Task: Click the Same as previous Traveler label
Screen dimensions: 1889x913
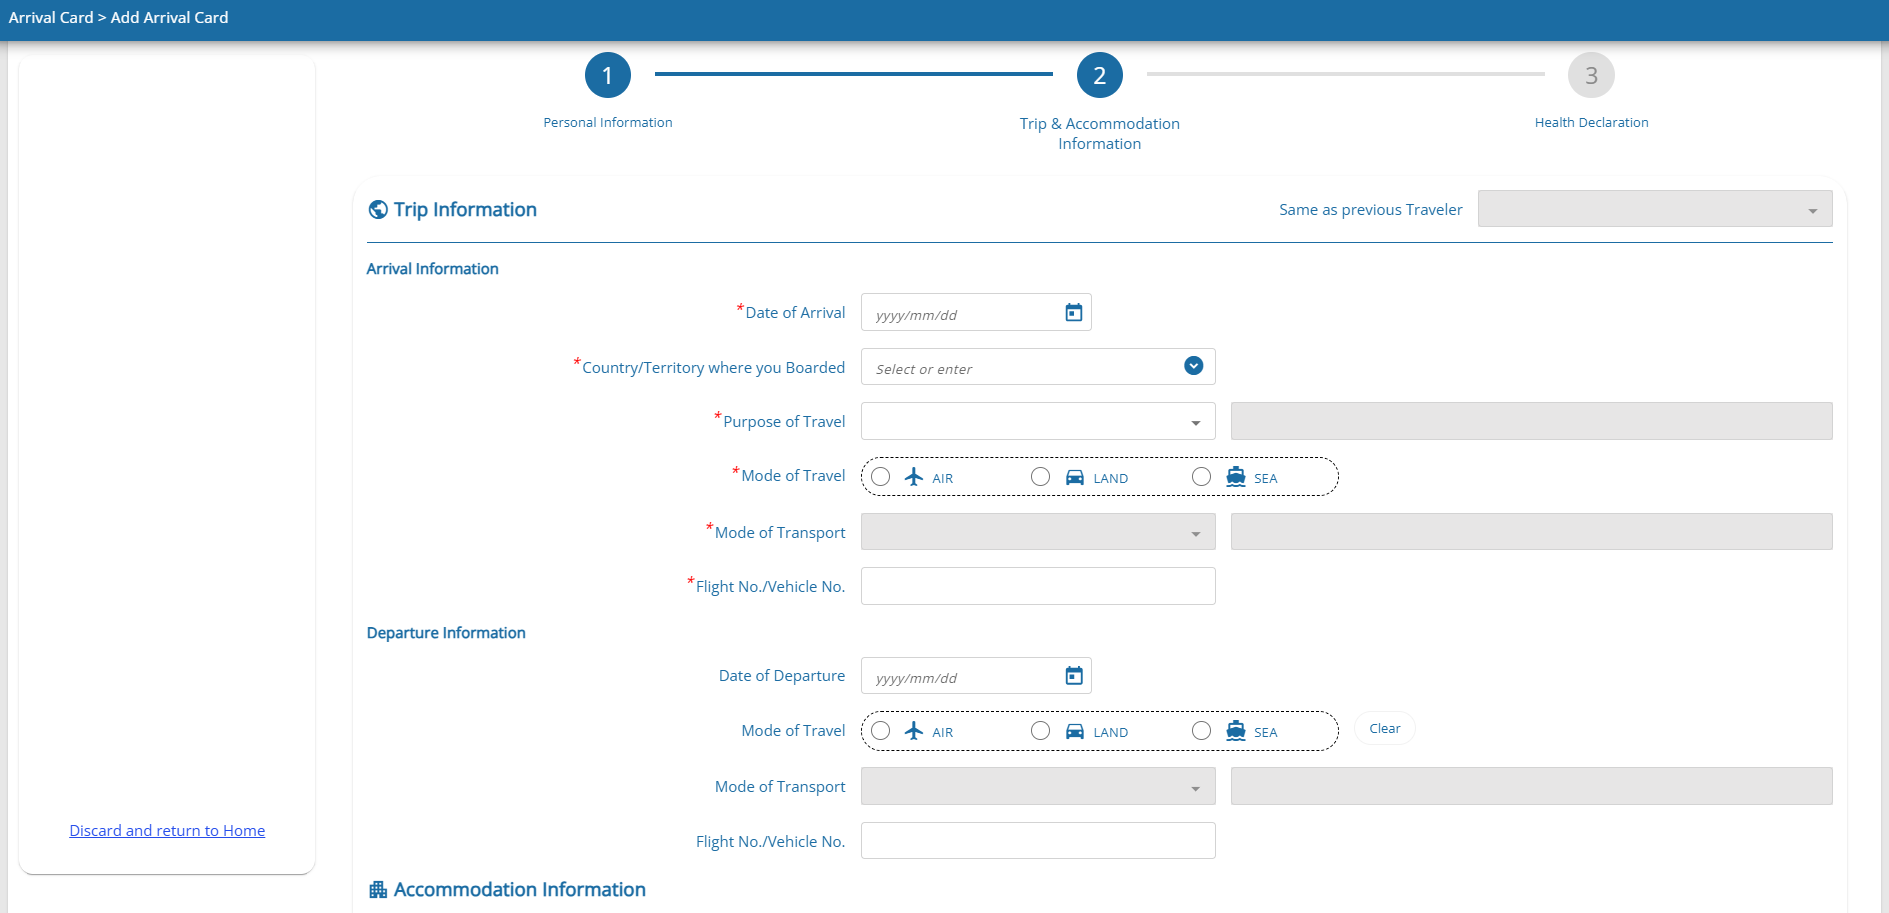Action: 1370,210
